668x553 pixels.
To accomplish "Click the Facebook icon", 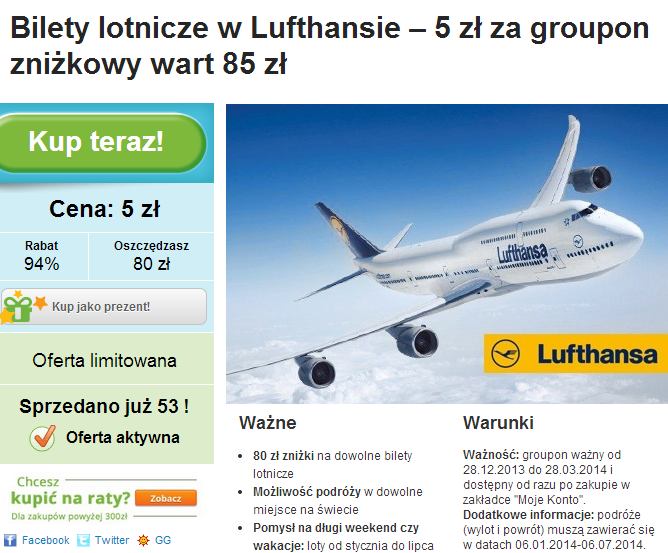I will click(10, 540).
